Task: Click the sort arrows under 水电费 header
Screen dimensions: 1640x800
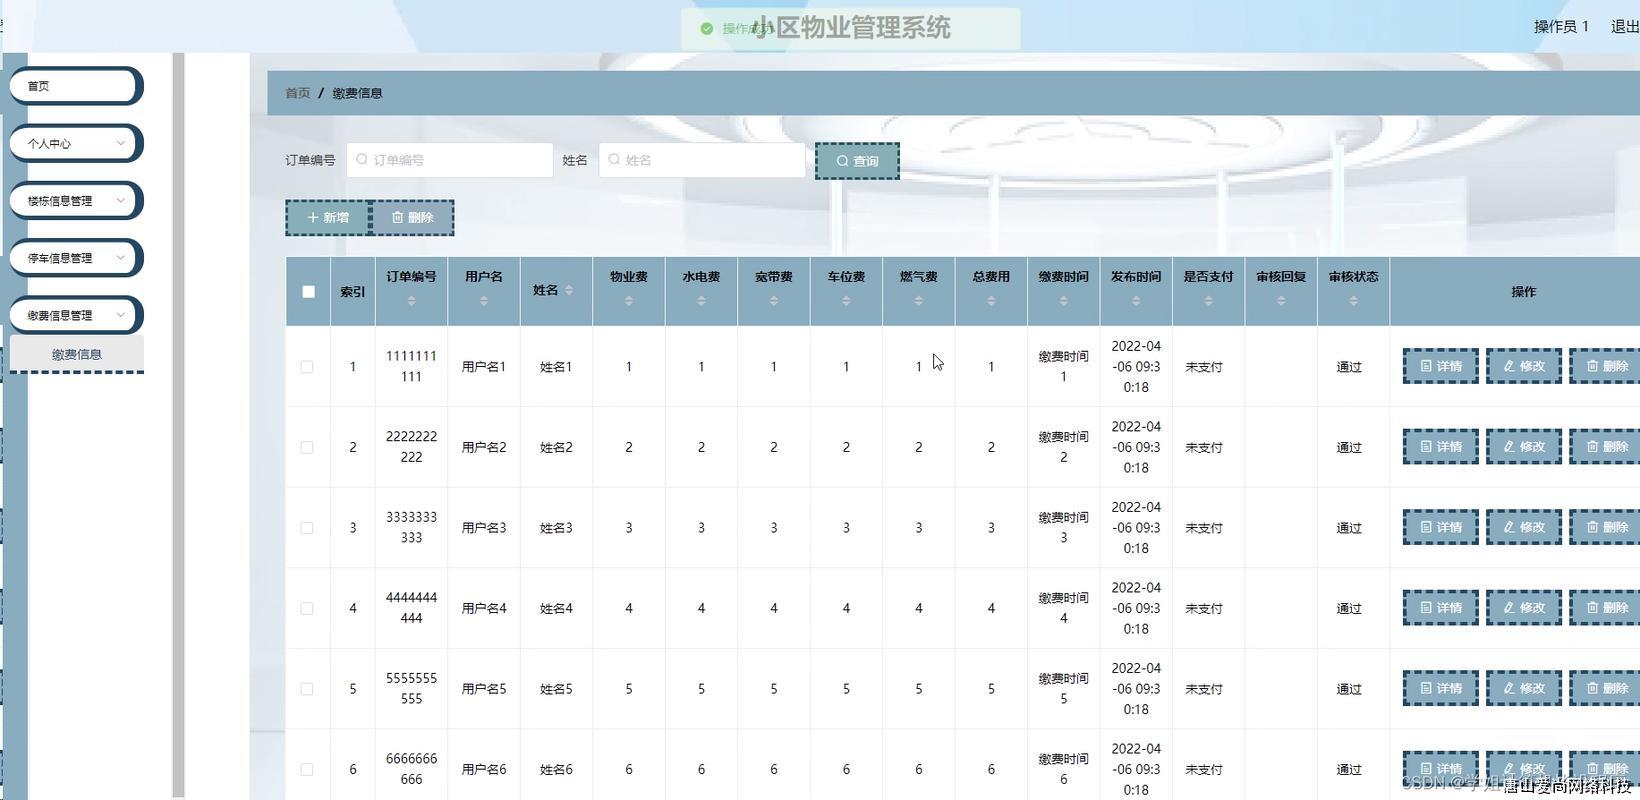Action: [701, 301]
